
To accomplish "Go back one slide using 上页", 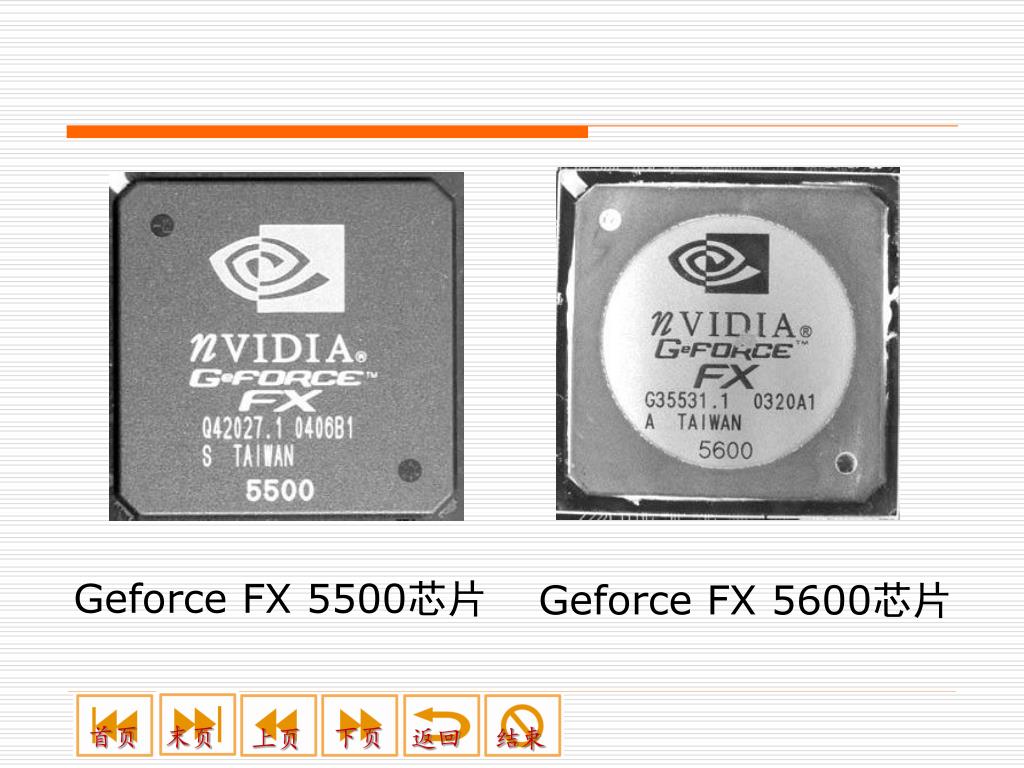I will pos(278,725).
